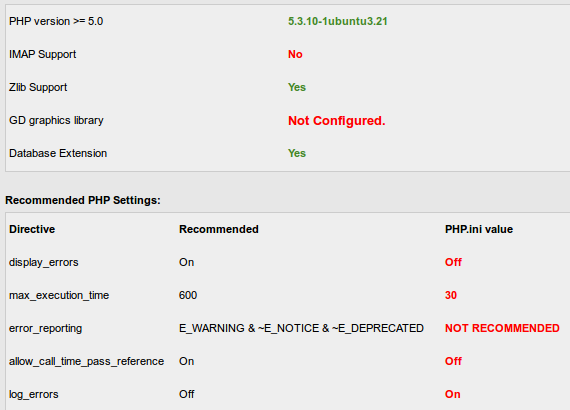Click the 'Recommended PHP Settings:' heading
This screenshot has width=570, height=410.
[83, 200]
